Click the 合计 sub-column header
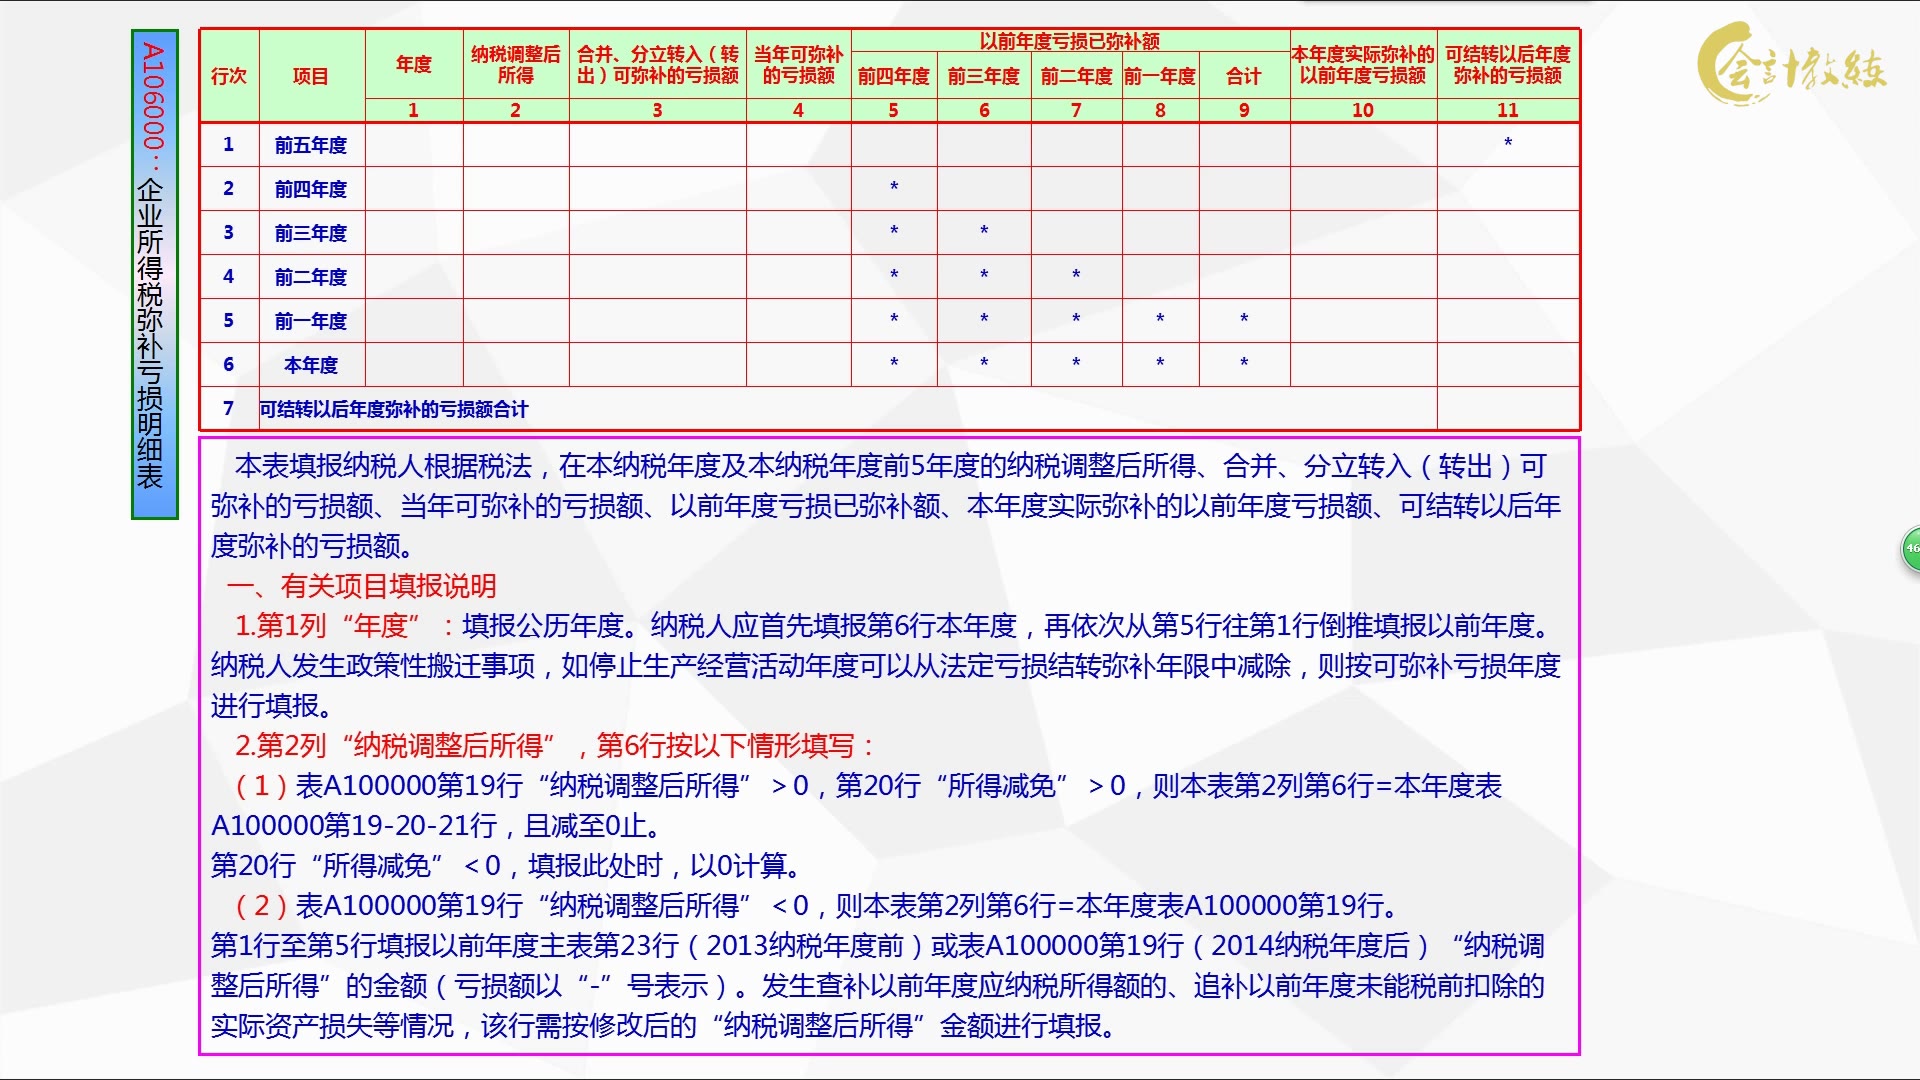 point(1244,76)
